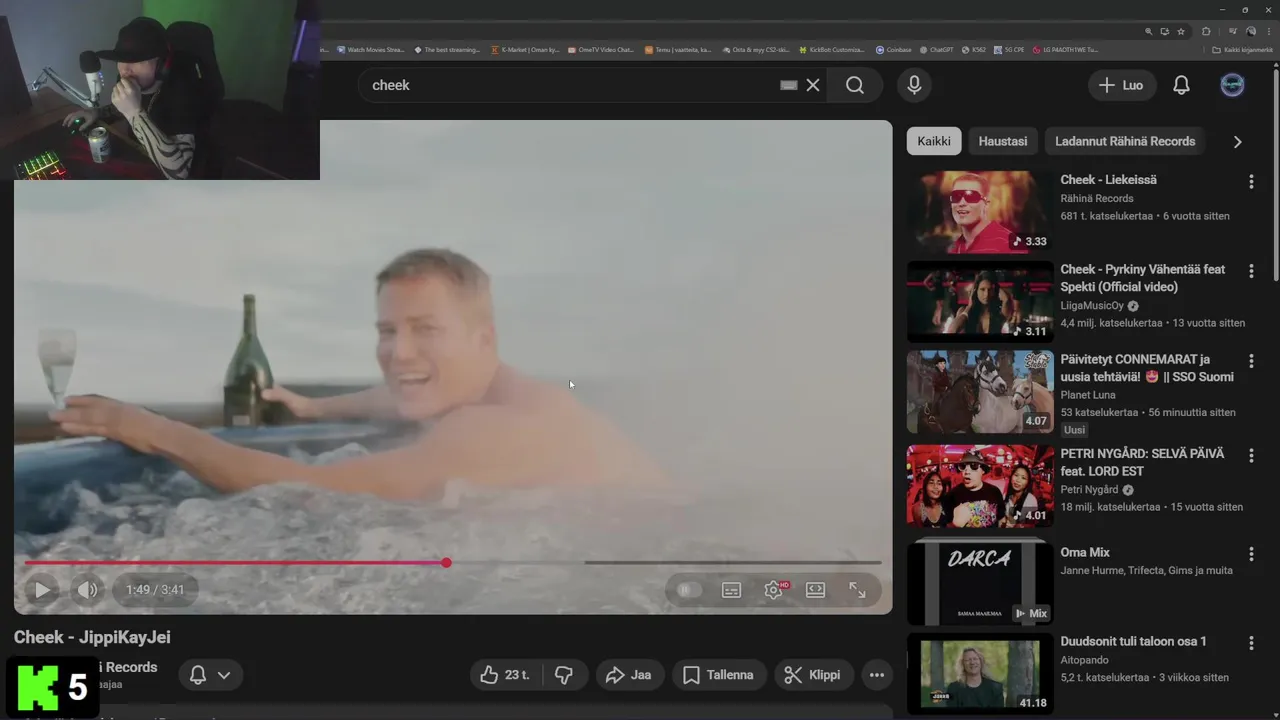Open options for the SELVÄ PÄIVÄ video
The height and width of the screenshot is (720, 1280).
[x=1251, y=455]
